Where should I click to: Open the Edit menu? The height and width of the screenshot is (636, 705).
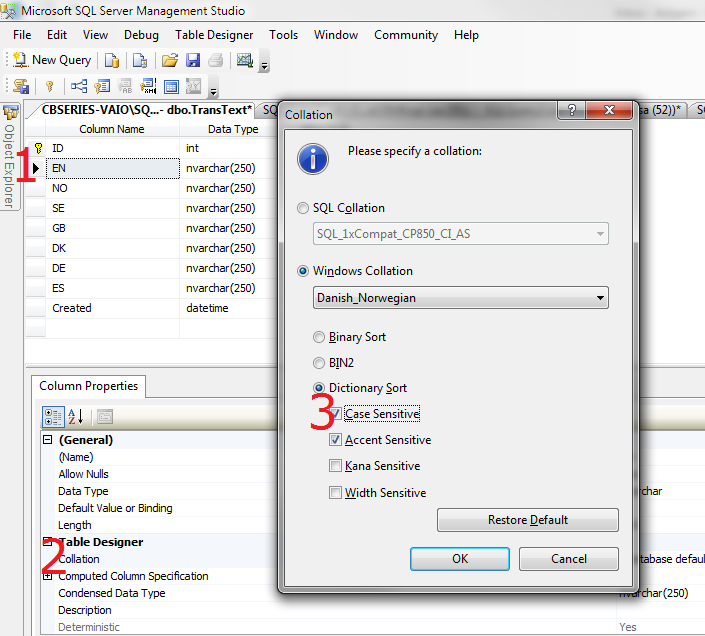point(57,35)
